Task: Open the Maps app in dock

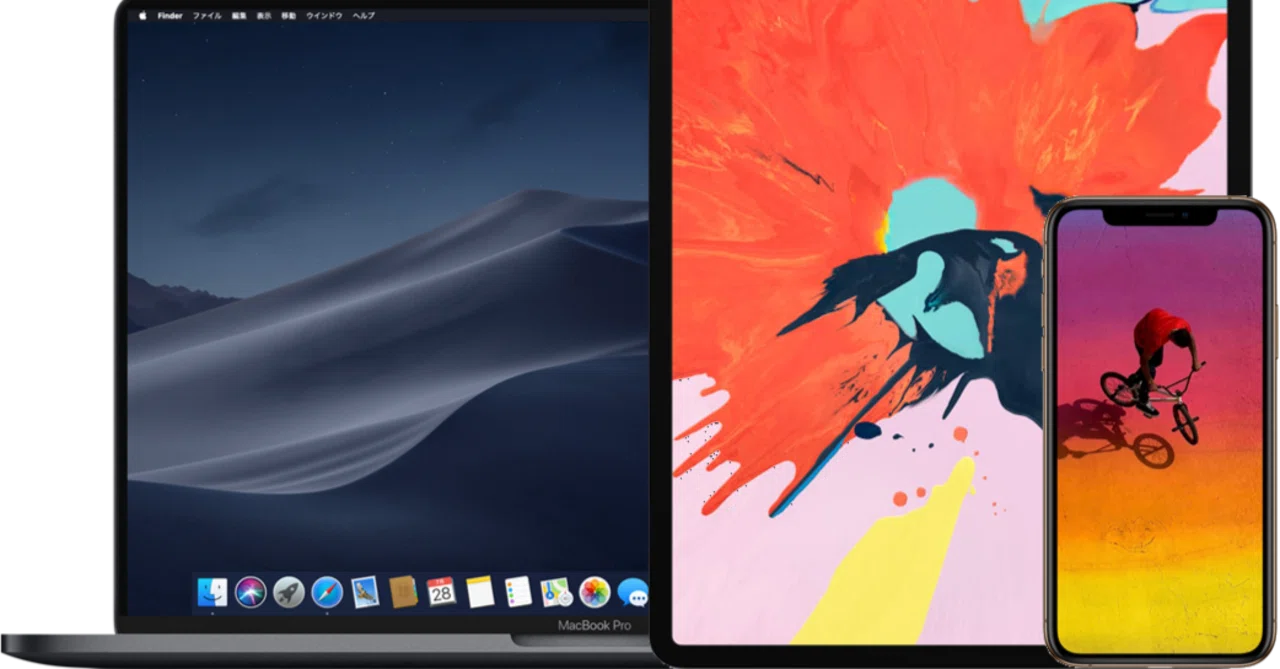Action: click(x=556, y=592)
